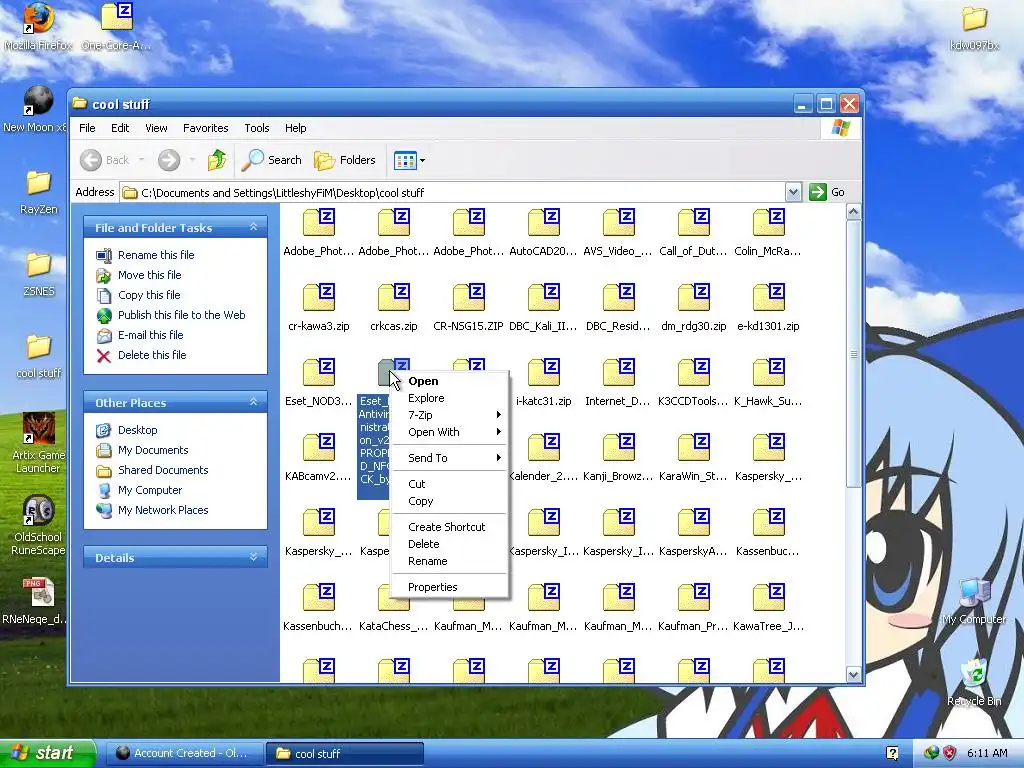Screen dimensions: 1024x768
Task: Click the scrollbar up arrow
Action: [853, 212]
